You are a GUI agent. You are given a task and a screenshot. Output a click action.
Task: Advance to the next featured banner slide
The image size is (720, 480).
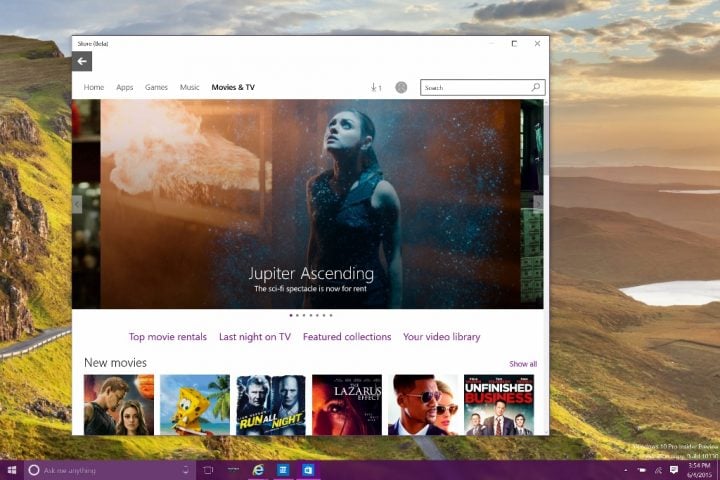[x=538, y=203]
